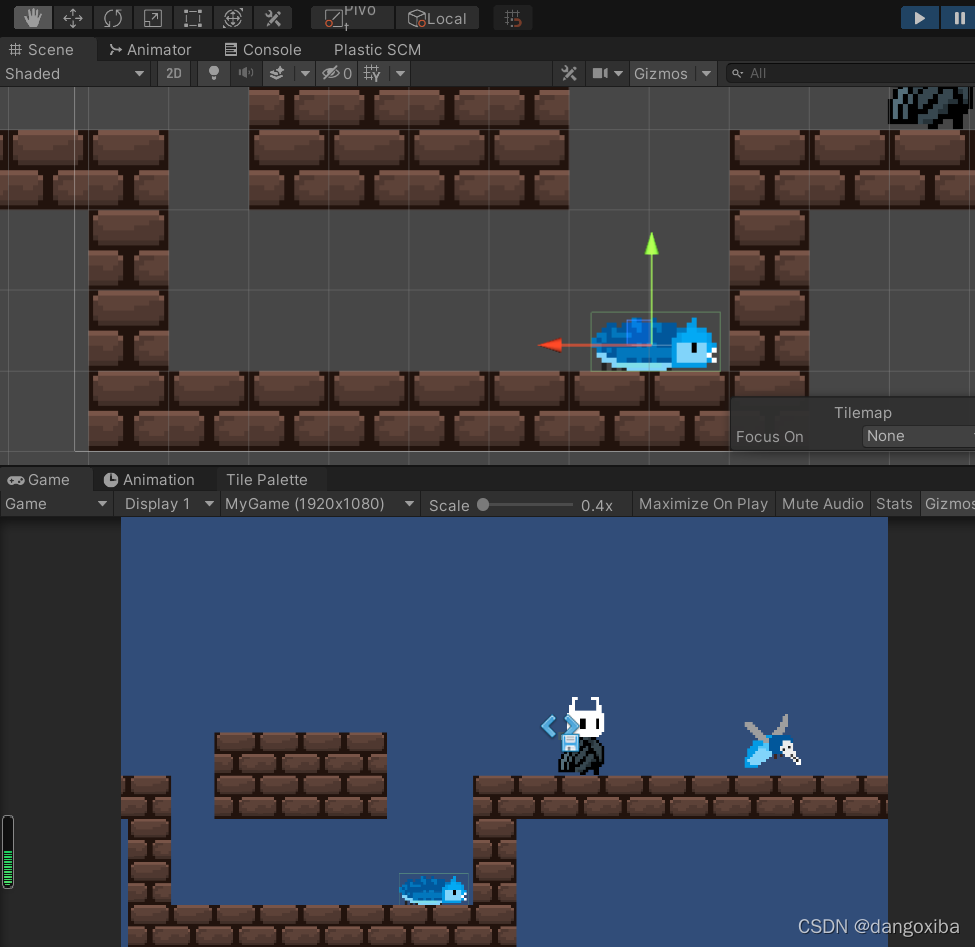Open the Console tab
This screenshot has width=975, height=947.
(x=263, y=50)
